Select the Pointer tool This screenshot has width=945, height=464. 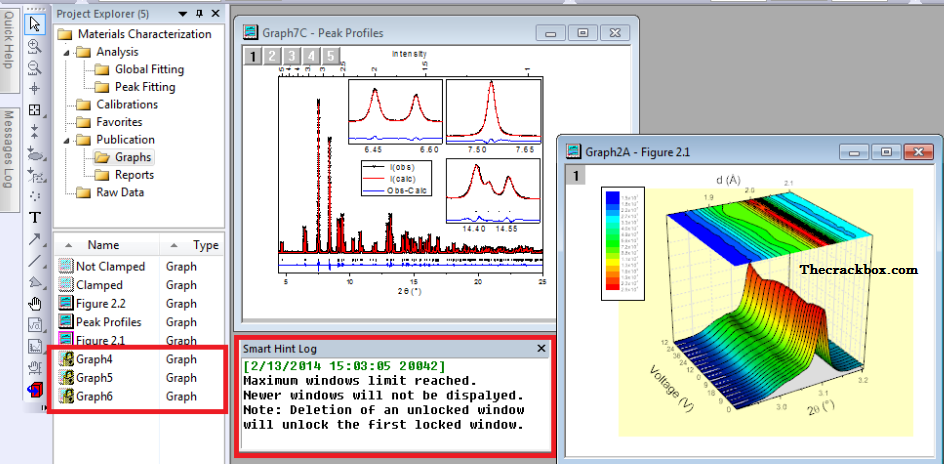pos(35,24)
